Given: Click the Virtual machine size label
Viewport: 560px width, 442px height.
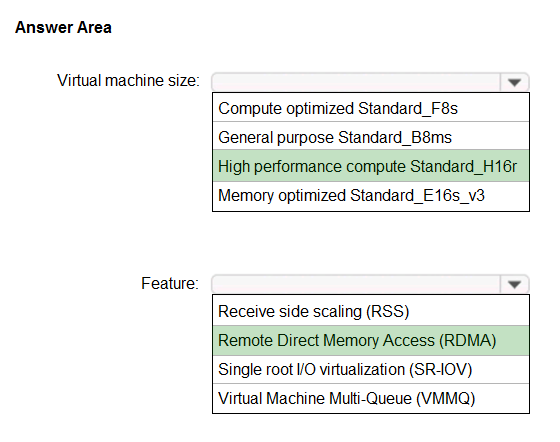Looking at the screenshot, I should [x=128, y=80].
